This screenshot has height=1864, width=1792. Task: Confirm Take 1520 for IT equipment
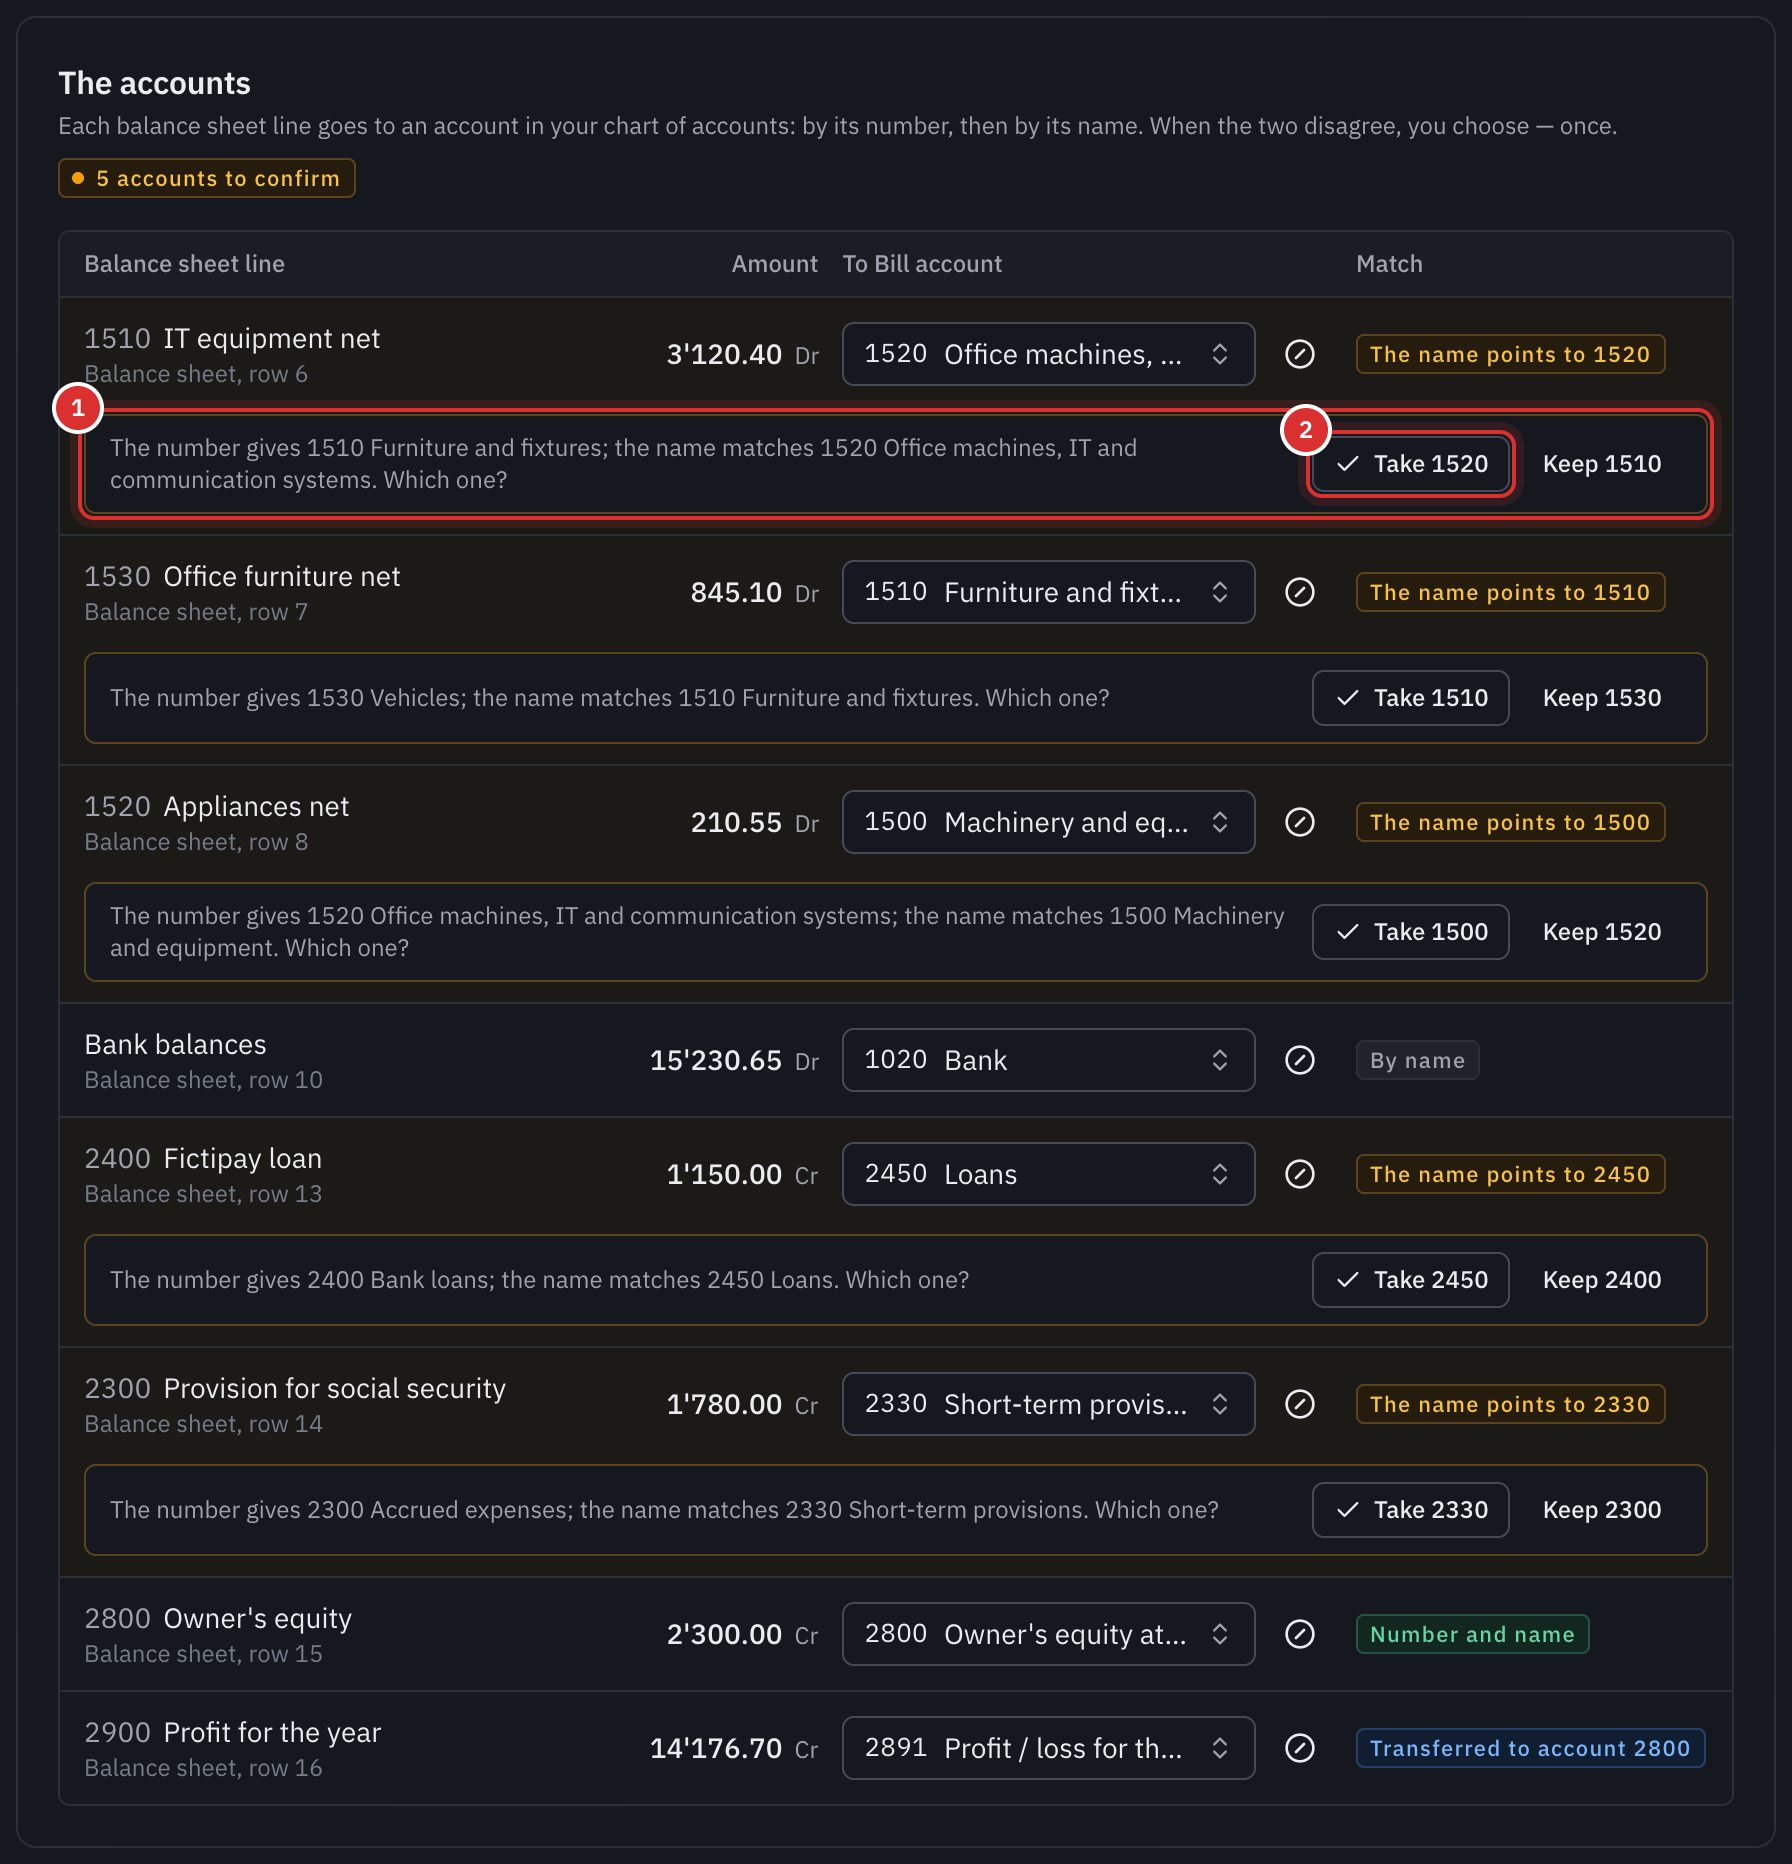click(x=1410, y=464)
